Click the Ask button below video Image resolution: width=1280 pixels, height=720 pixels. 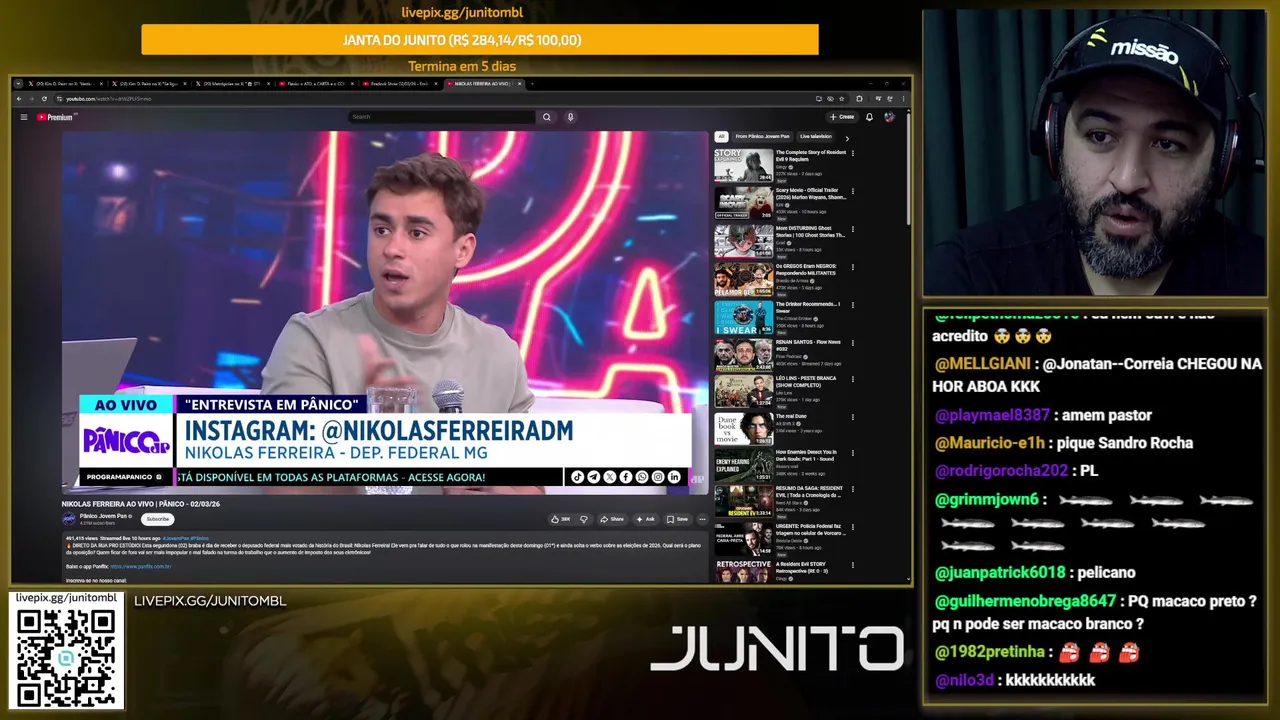point(646,519)
